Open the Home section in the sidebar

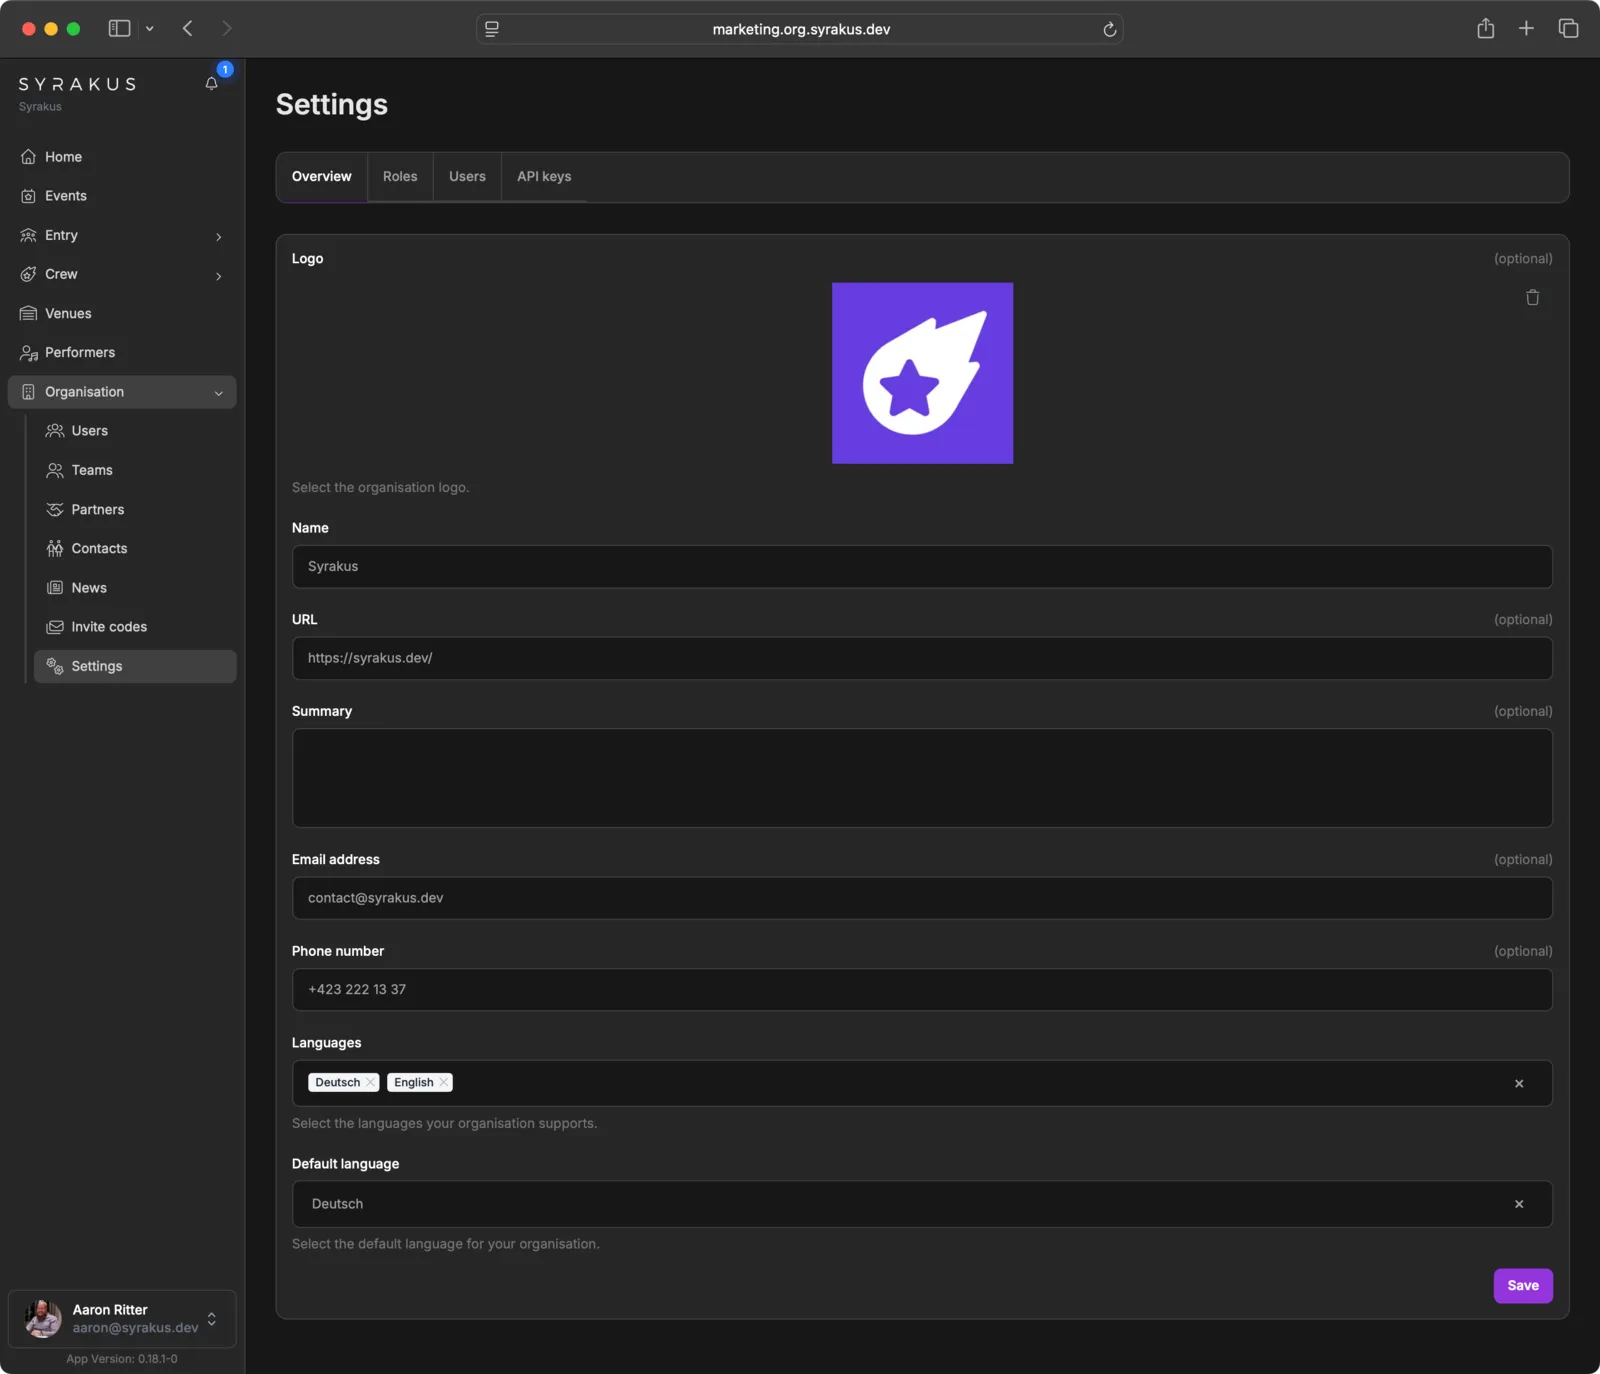click(x=62, y=156)
